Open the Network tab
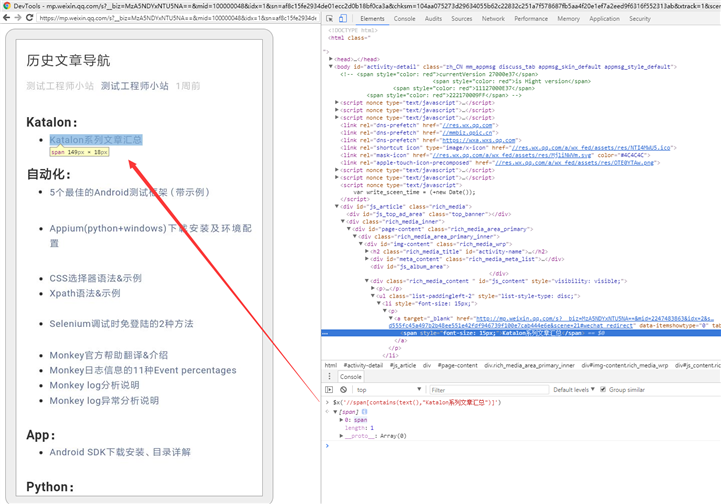This screenshot has width=721, height=504. 493,19
